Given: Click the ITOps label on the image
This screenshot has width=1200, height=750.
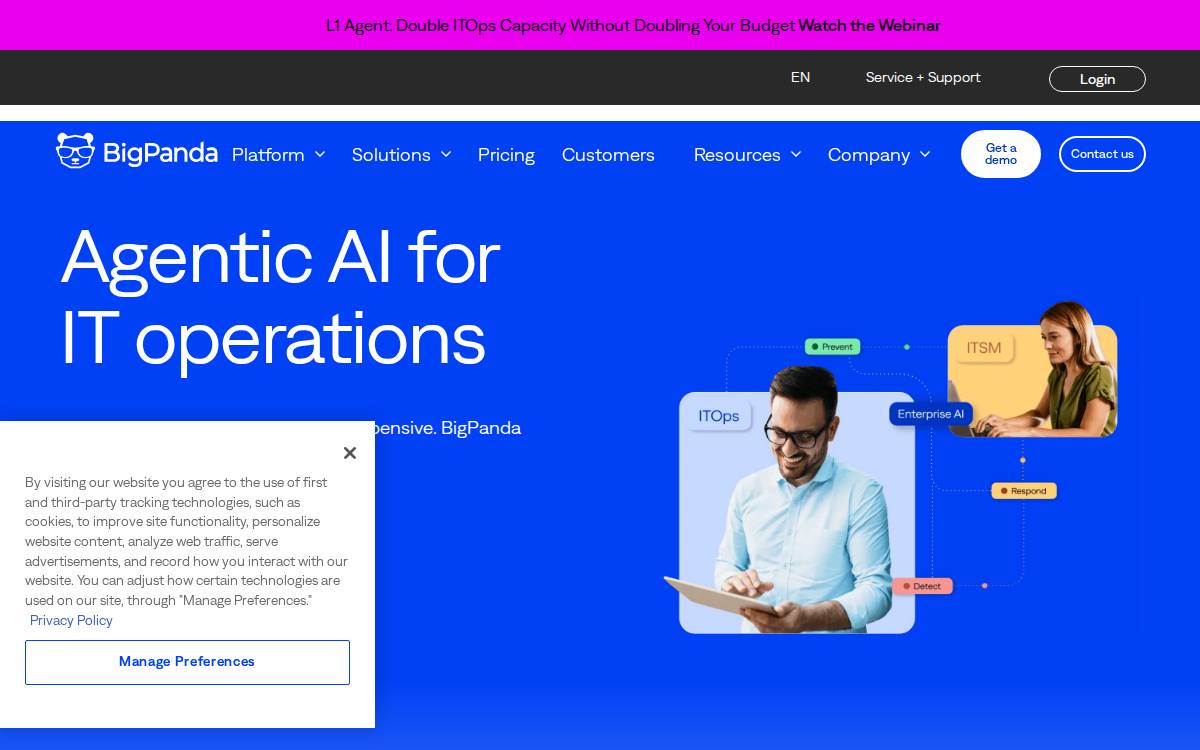Looking at the screenshot, I should click(x=719, y=416).
